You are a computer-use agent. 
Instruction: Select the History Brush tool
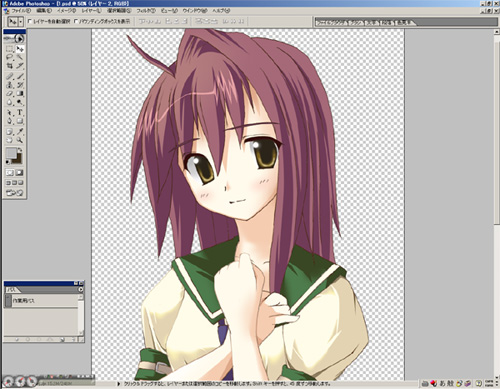[x=20, y=85]
